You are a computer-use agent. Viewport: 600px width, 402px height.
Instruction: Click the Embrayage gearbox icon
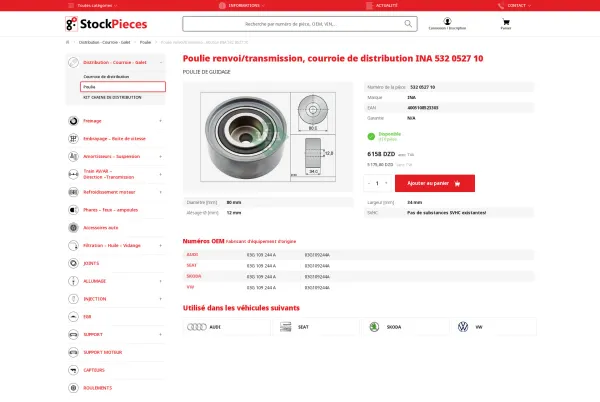(73, 138)
